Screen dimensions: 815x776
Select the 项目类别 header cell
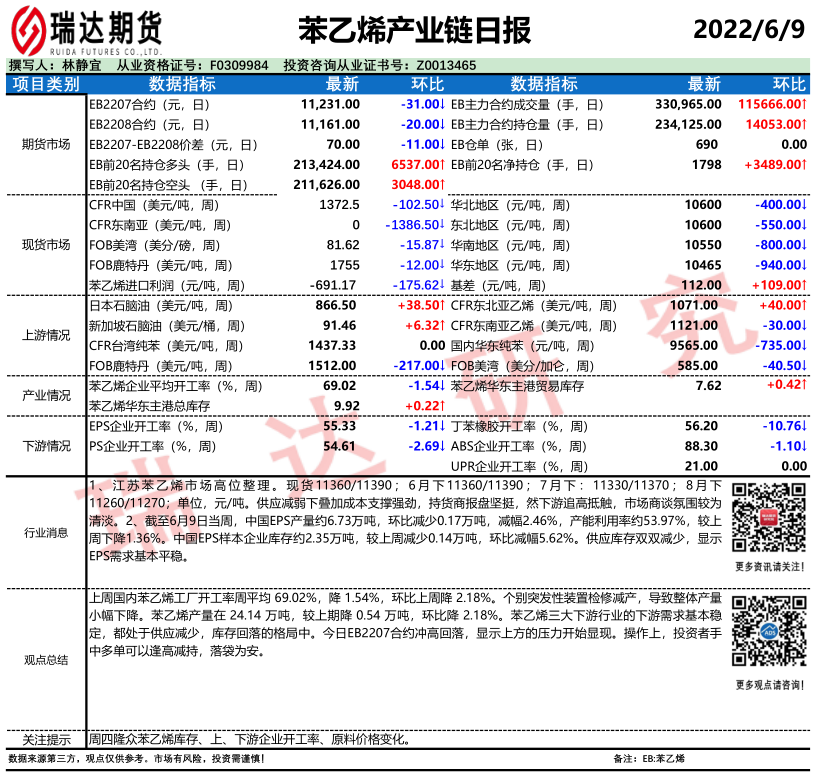45,84
